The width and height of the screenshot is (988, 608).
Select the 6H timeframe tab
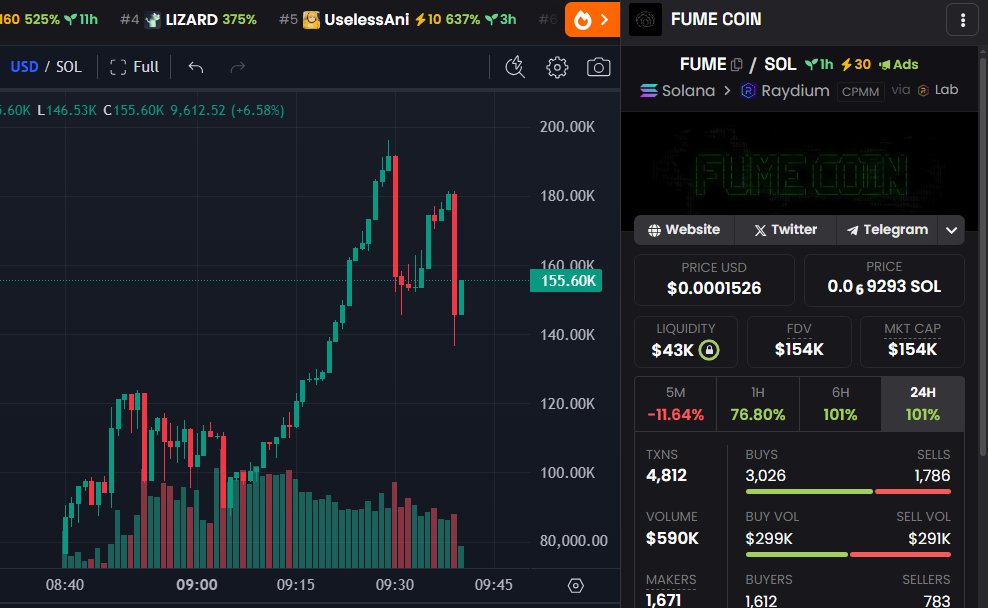click(841, 404)
